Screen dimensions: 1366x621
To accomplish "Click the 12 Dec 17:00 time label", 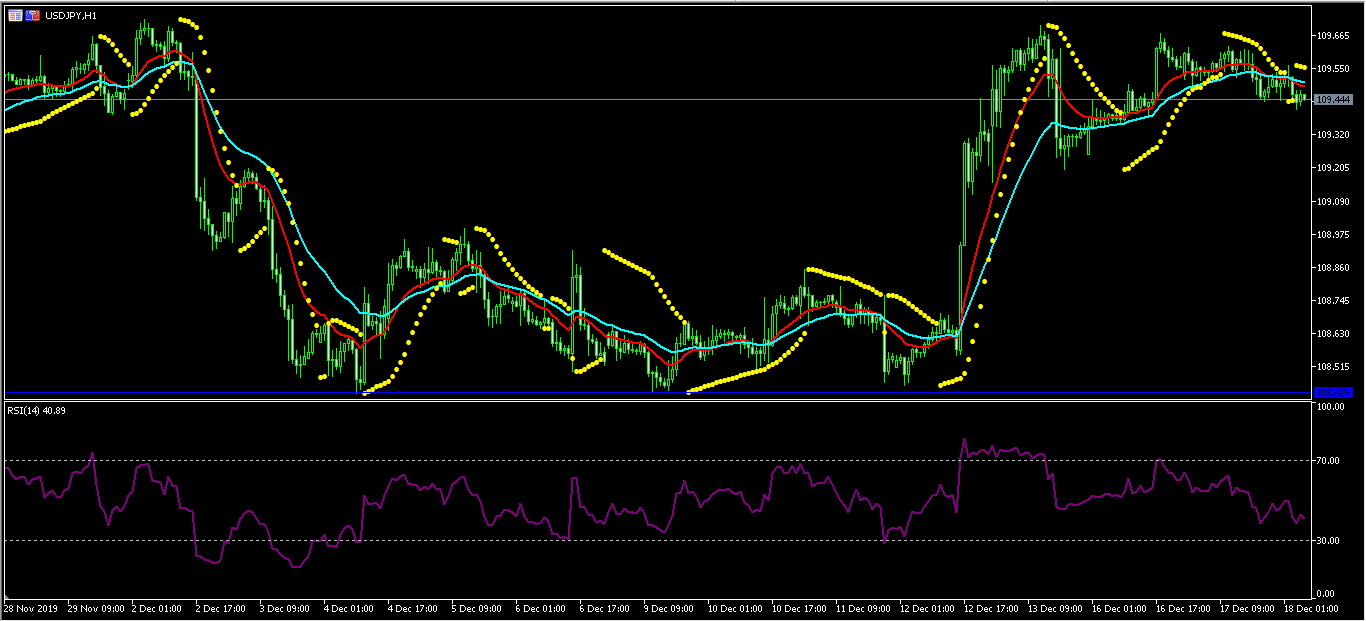I will [x=992, y=608].
